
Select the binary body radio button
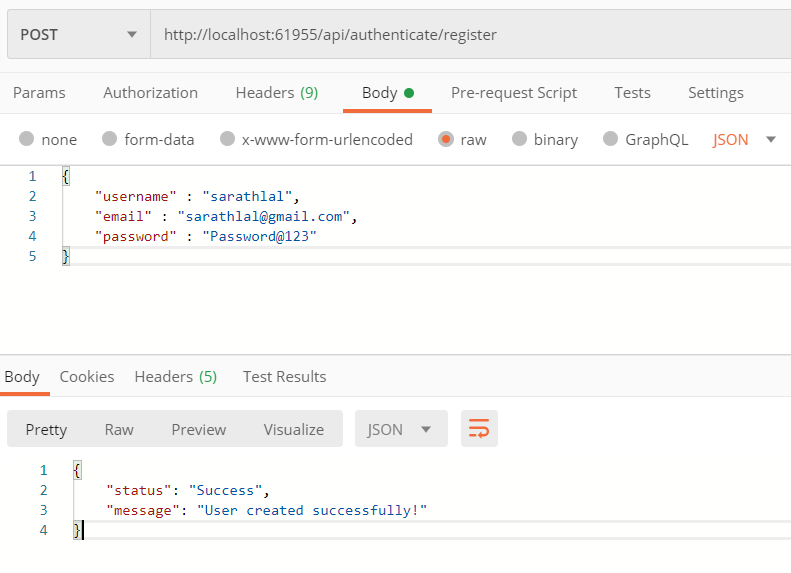(x=519, y=139)
